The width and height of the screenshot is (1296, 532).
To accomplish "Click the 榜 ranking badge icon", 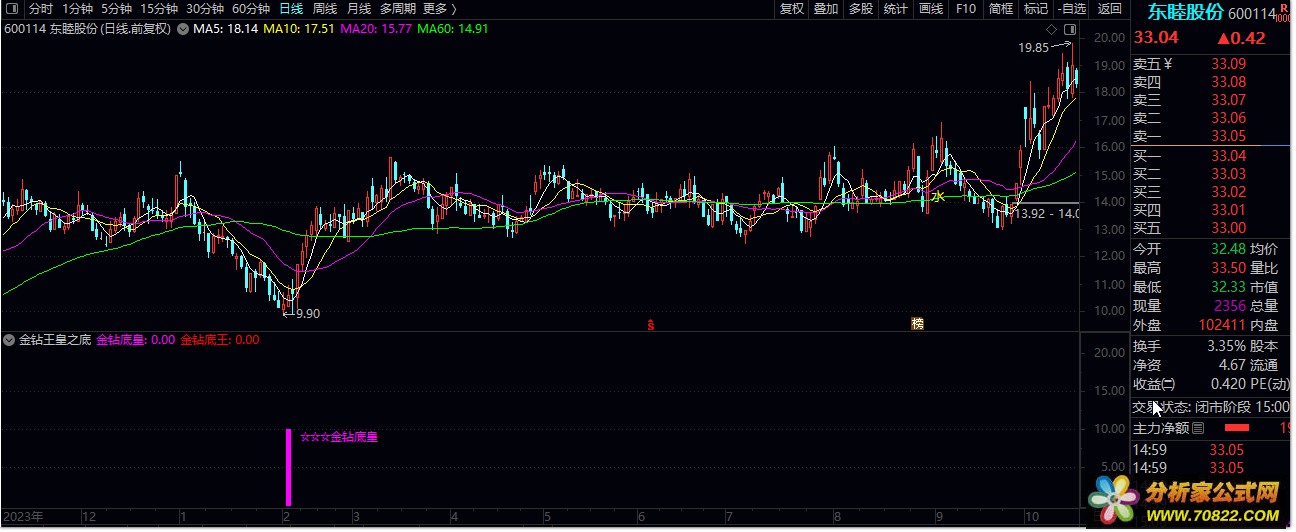I will pyautogui.click(x=917, y=324).
